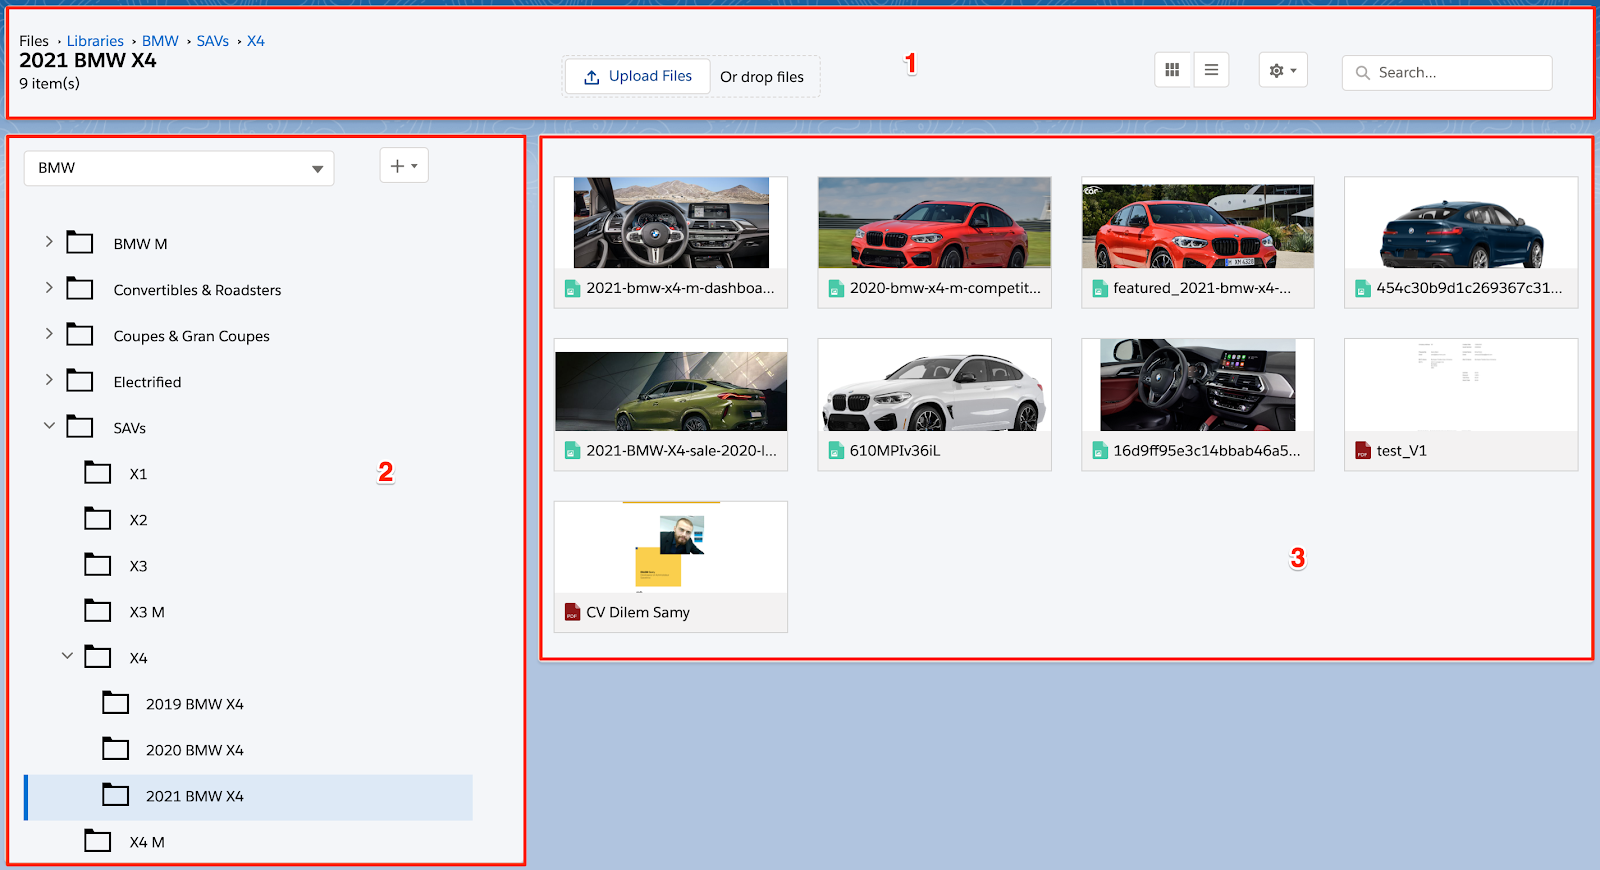Click the 2019 BMW X4 folder icon
This screenshot has width=1600, height=870.
(x=116, y=702)
